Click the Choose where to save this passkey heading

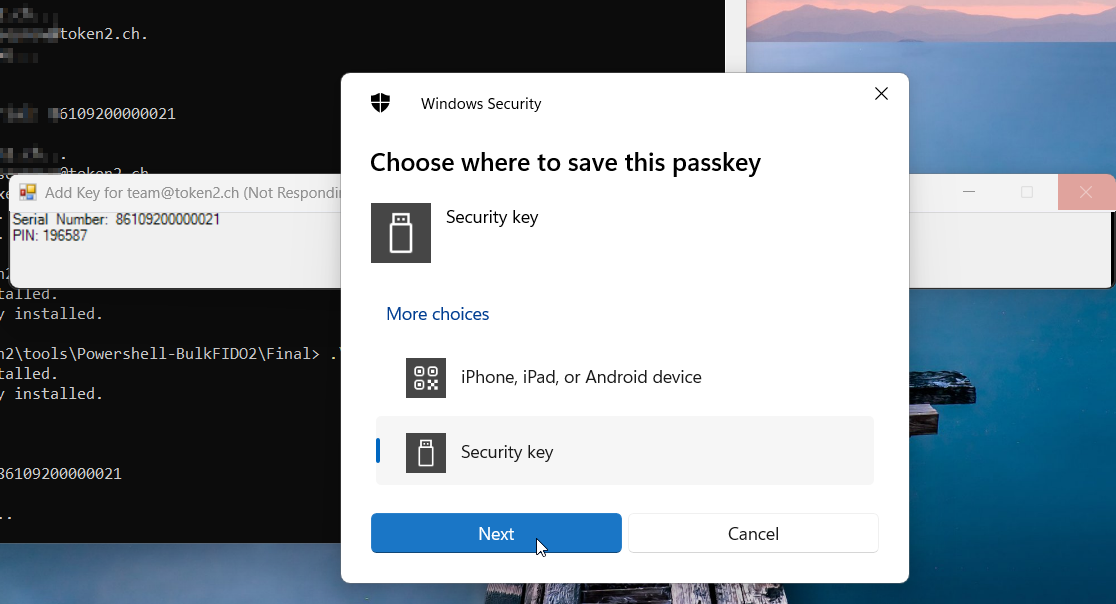(x=565, y=163)
